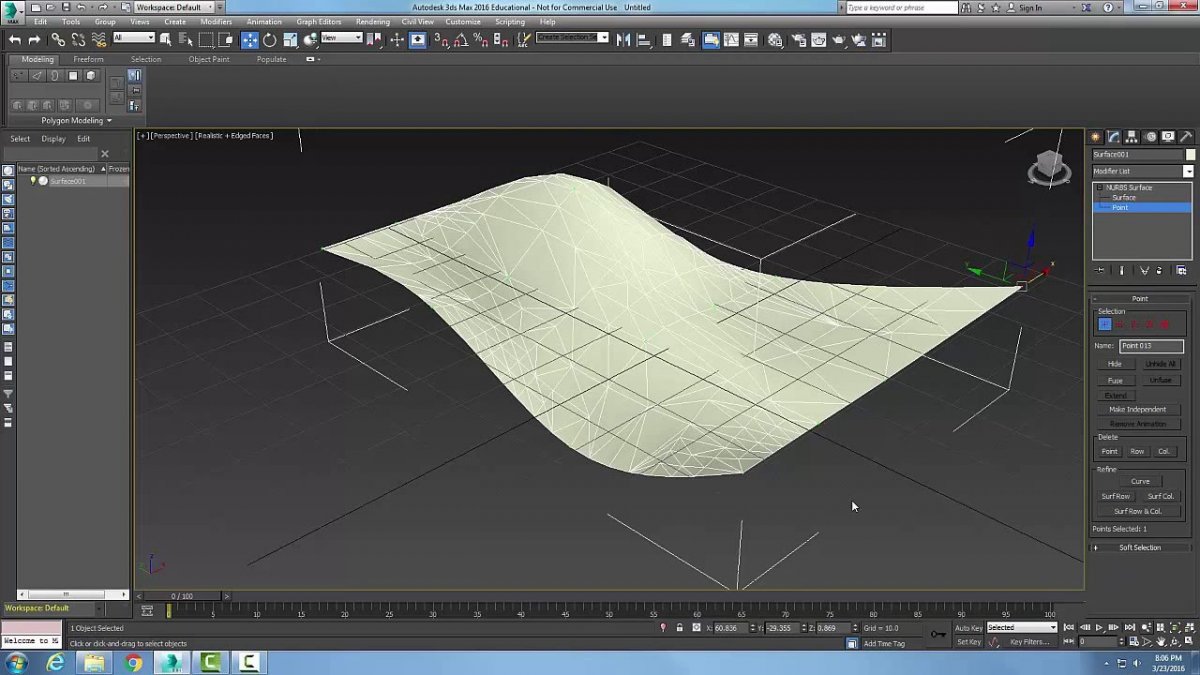The width and height of the screenshot is (1200, 675).
Task: Open the Modifier List dropdown
Action: pyautogui.click(x=1142, y=171)
